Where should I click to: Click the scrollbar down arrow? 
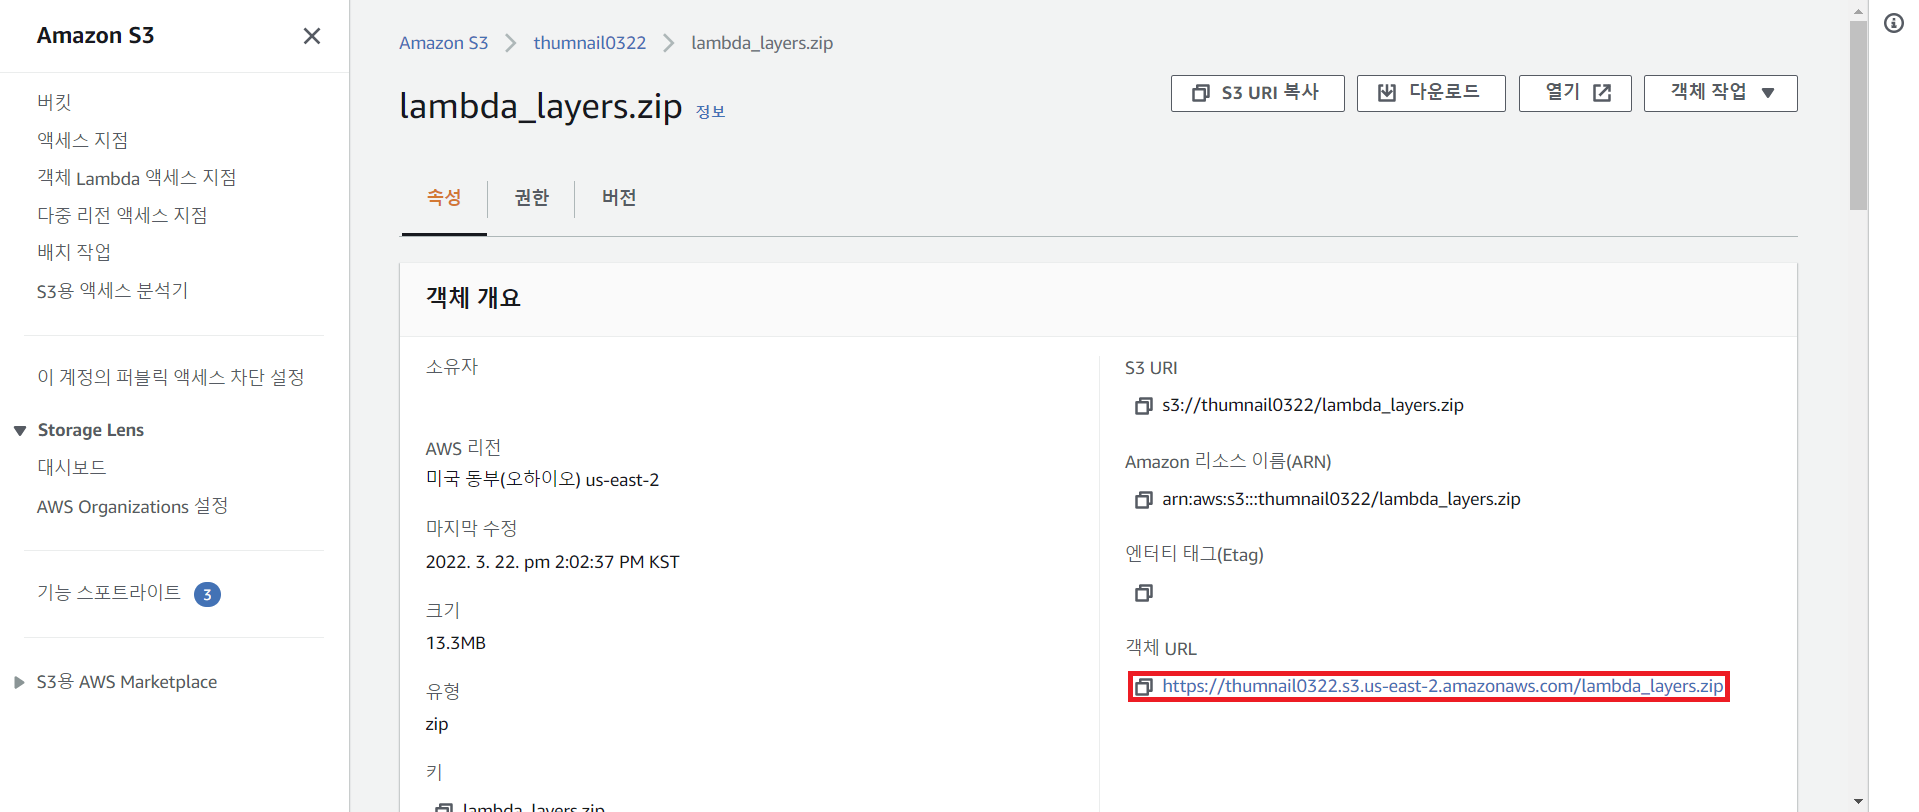pos(1858,802)
